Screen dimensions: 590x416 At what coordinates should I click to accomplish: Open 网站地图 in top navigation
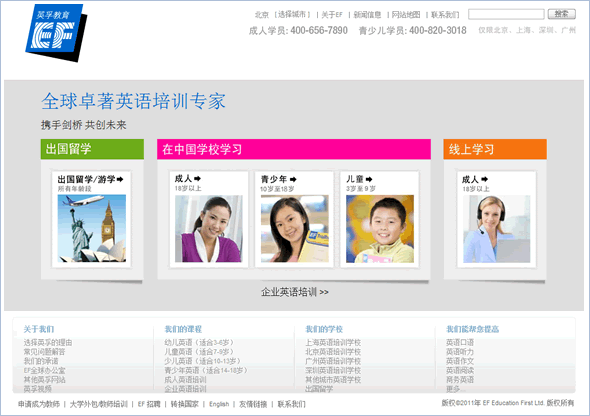[406, 15]
